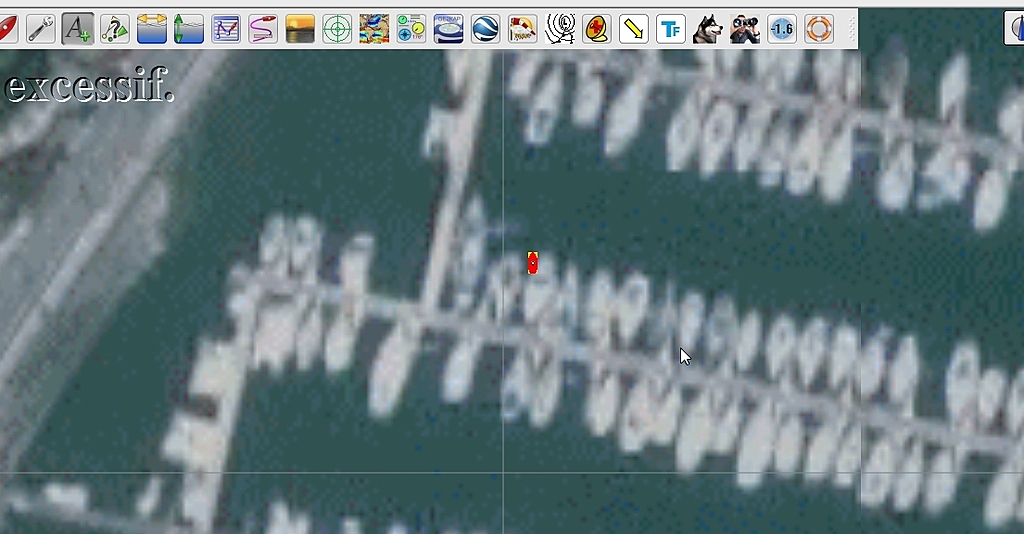This screenshot has height=534, width=1024.
Task: Click the partially visible compass button at the top right corner
Action: (x=1014, y=29)
